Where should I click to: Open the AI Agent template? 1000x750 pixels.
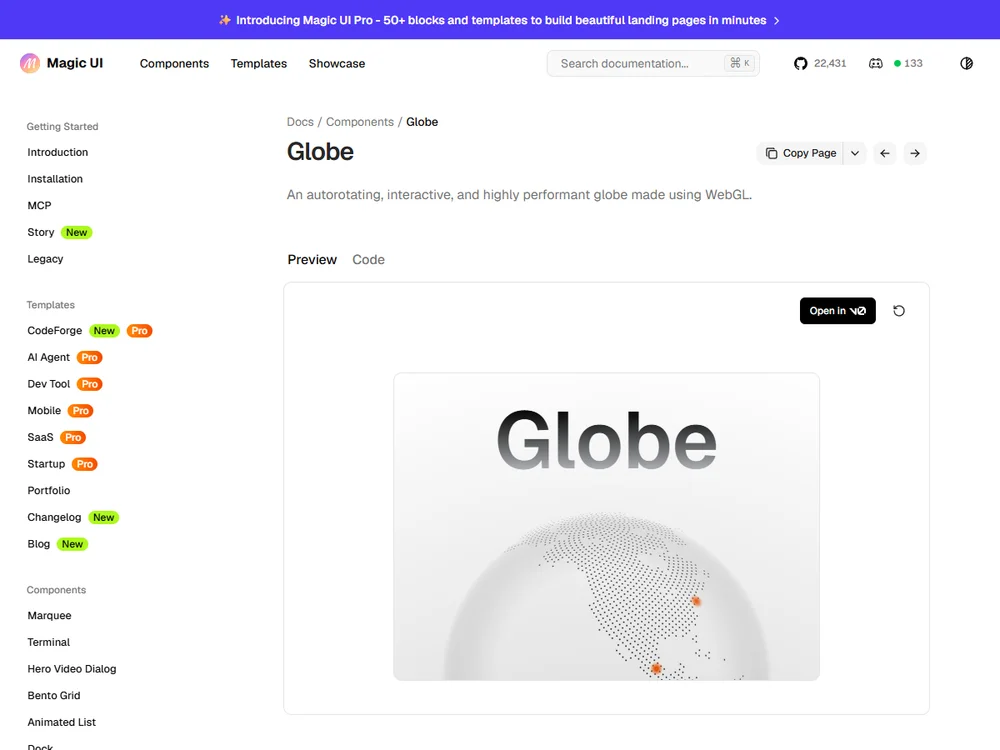click(48, 357)
